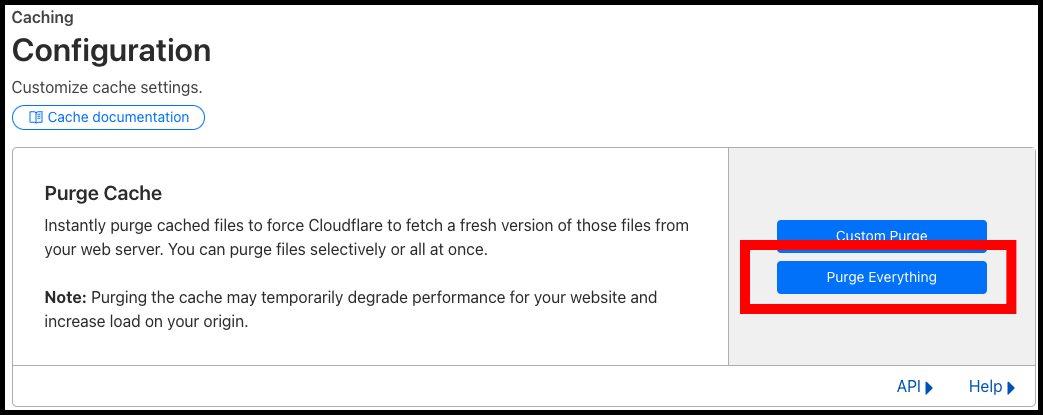Image resolution: width=1043 pixels, height=415 pixels.
Task: Click the book icon beside Cache documentation
Action: [x=36, y=118]
